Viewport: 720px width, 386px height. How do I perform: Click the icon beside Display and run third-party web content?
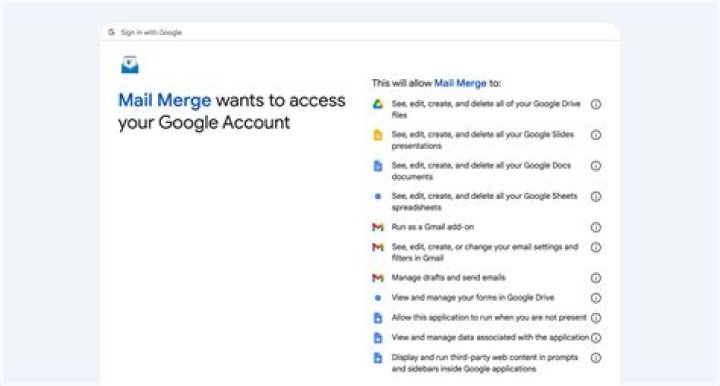pyautogui.click(x=377, y=358)
